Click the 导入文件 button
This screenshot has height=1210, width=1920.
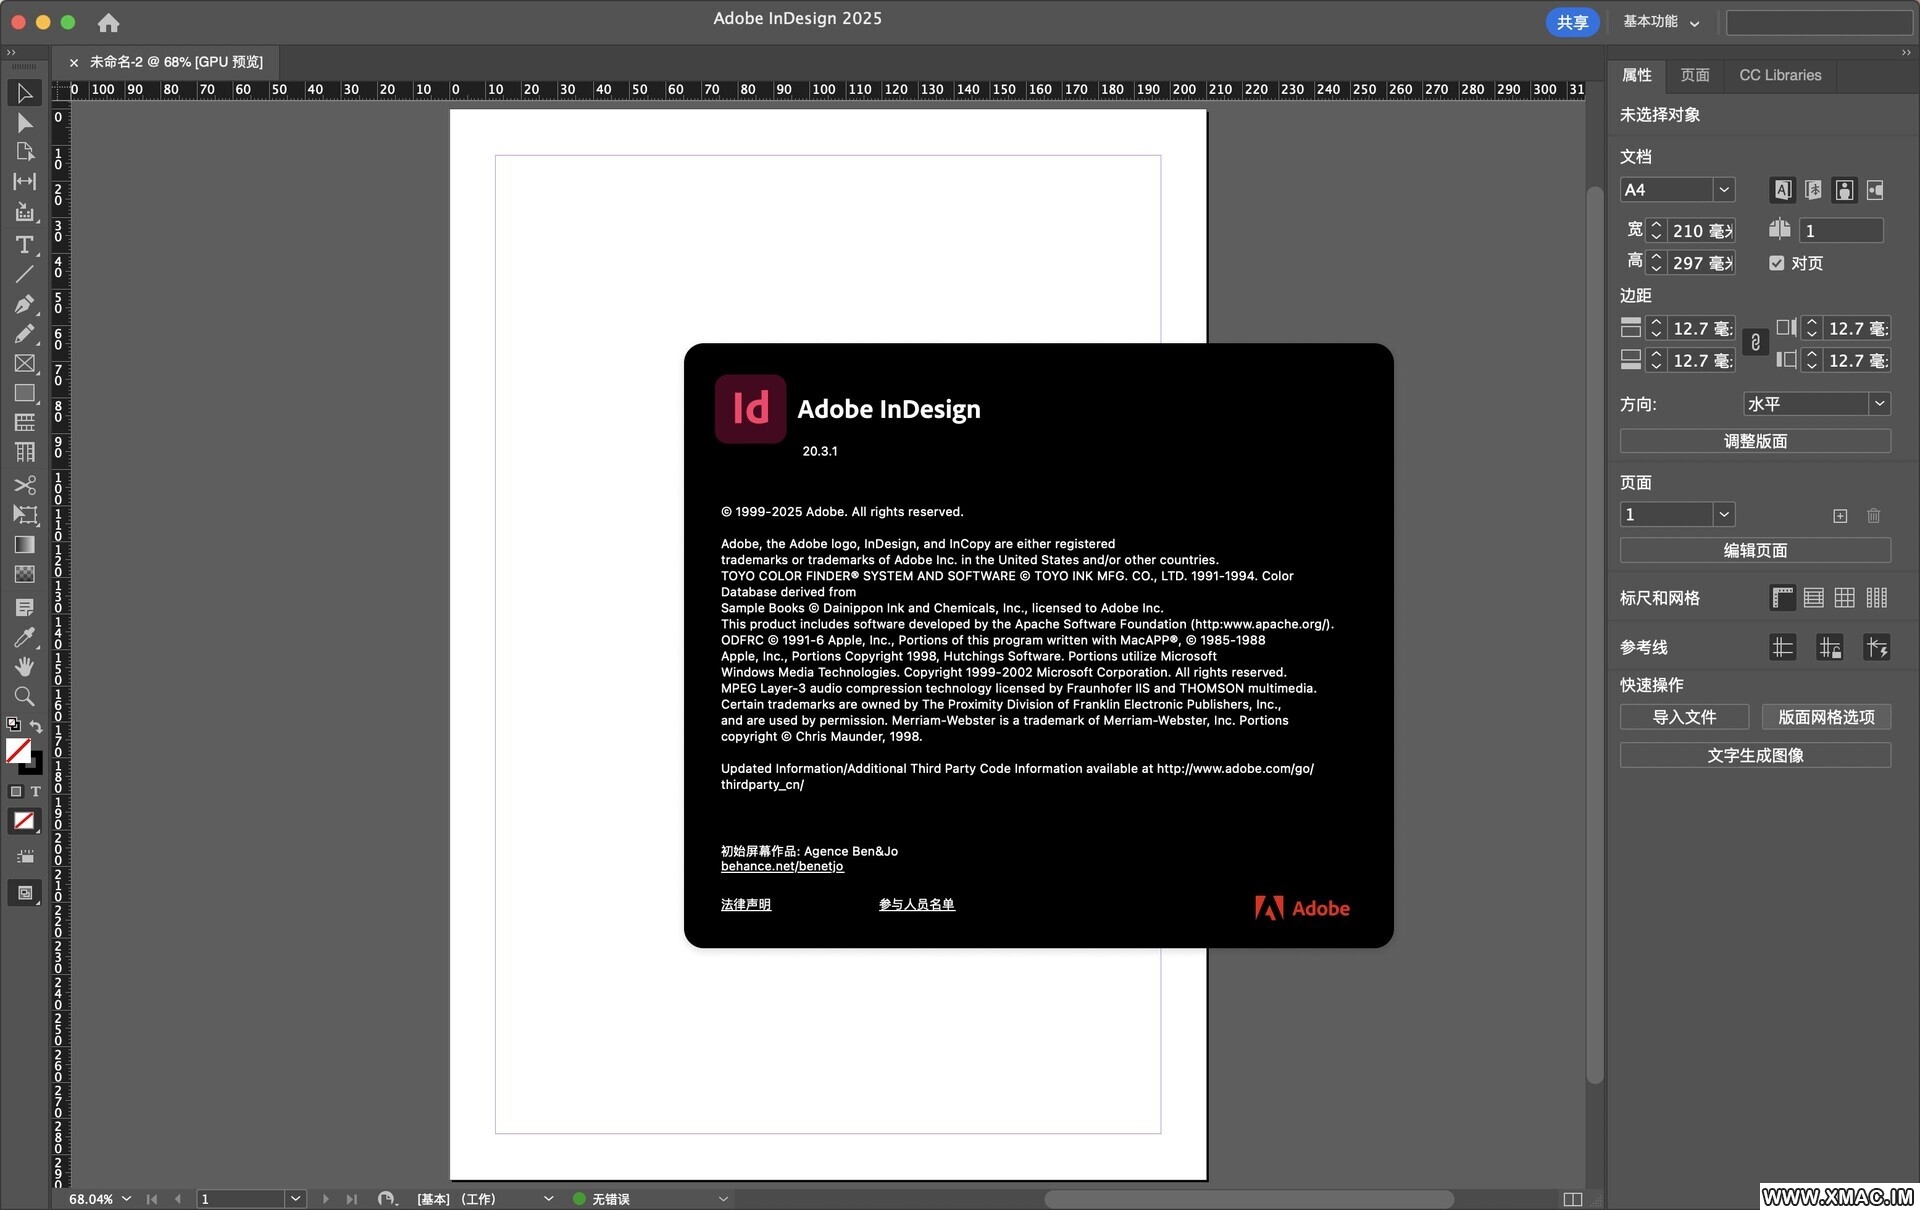pos(1684,717)
